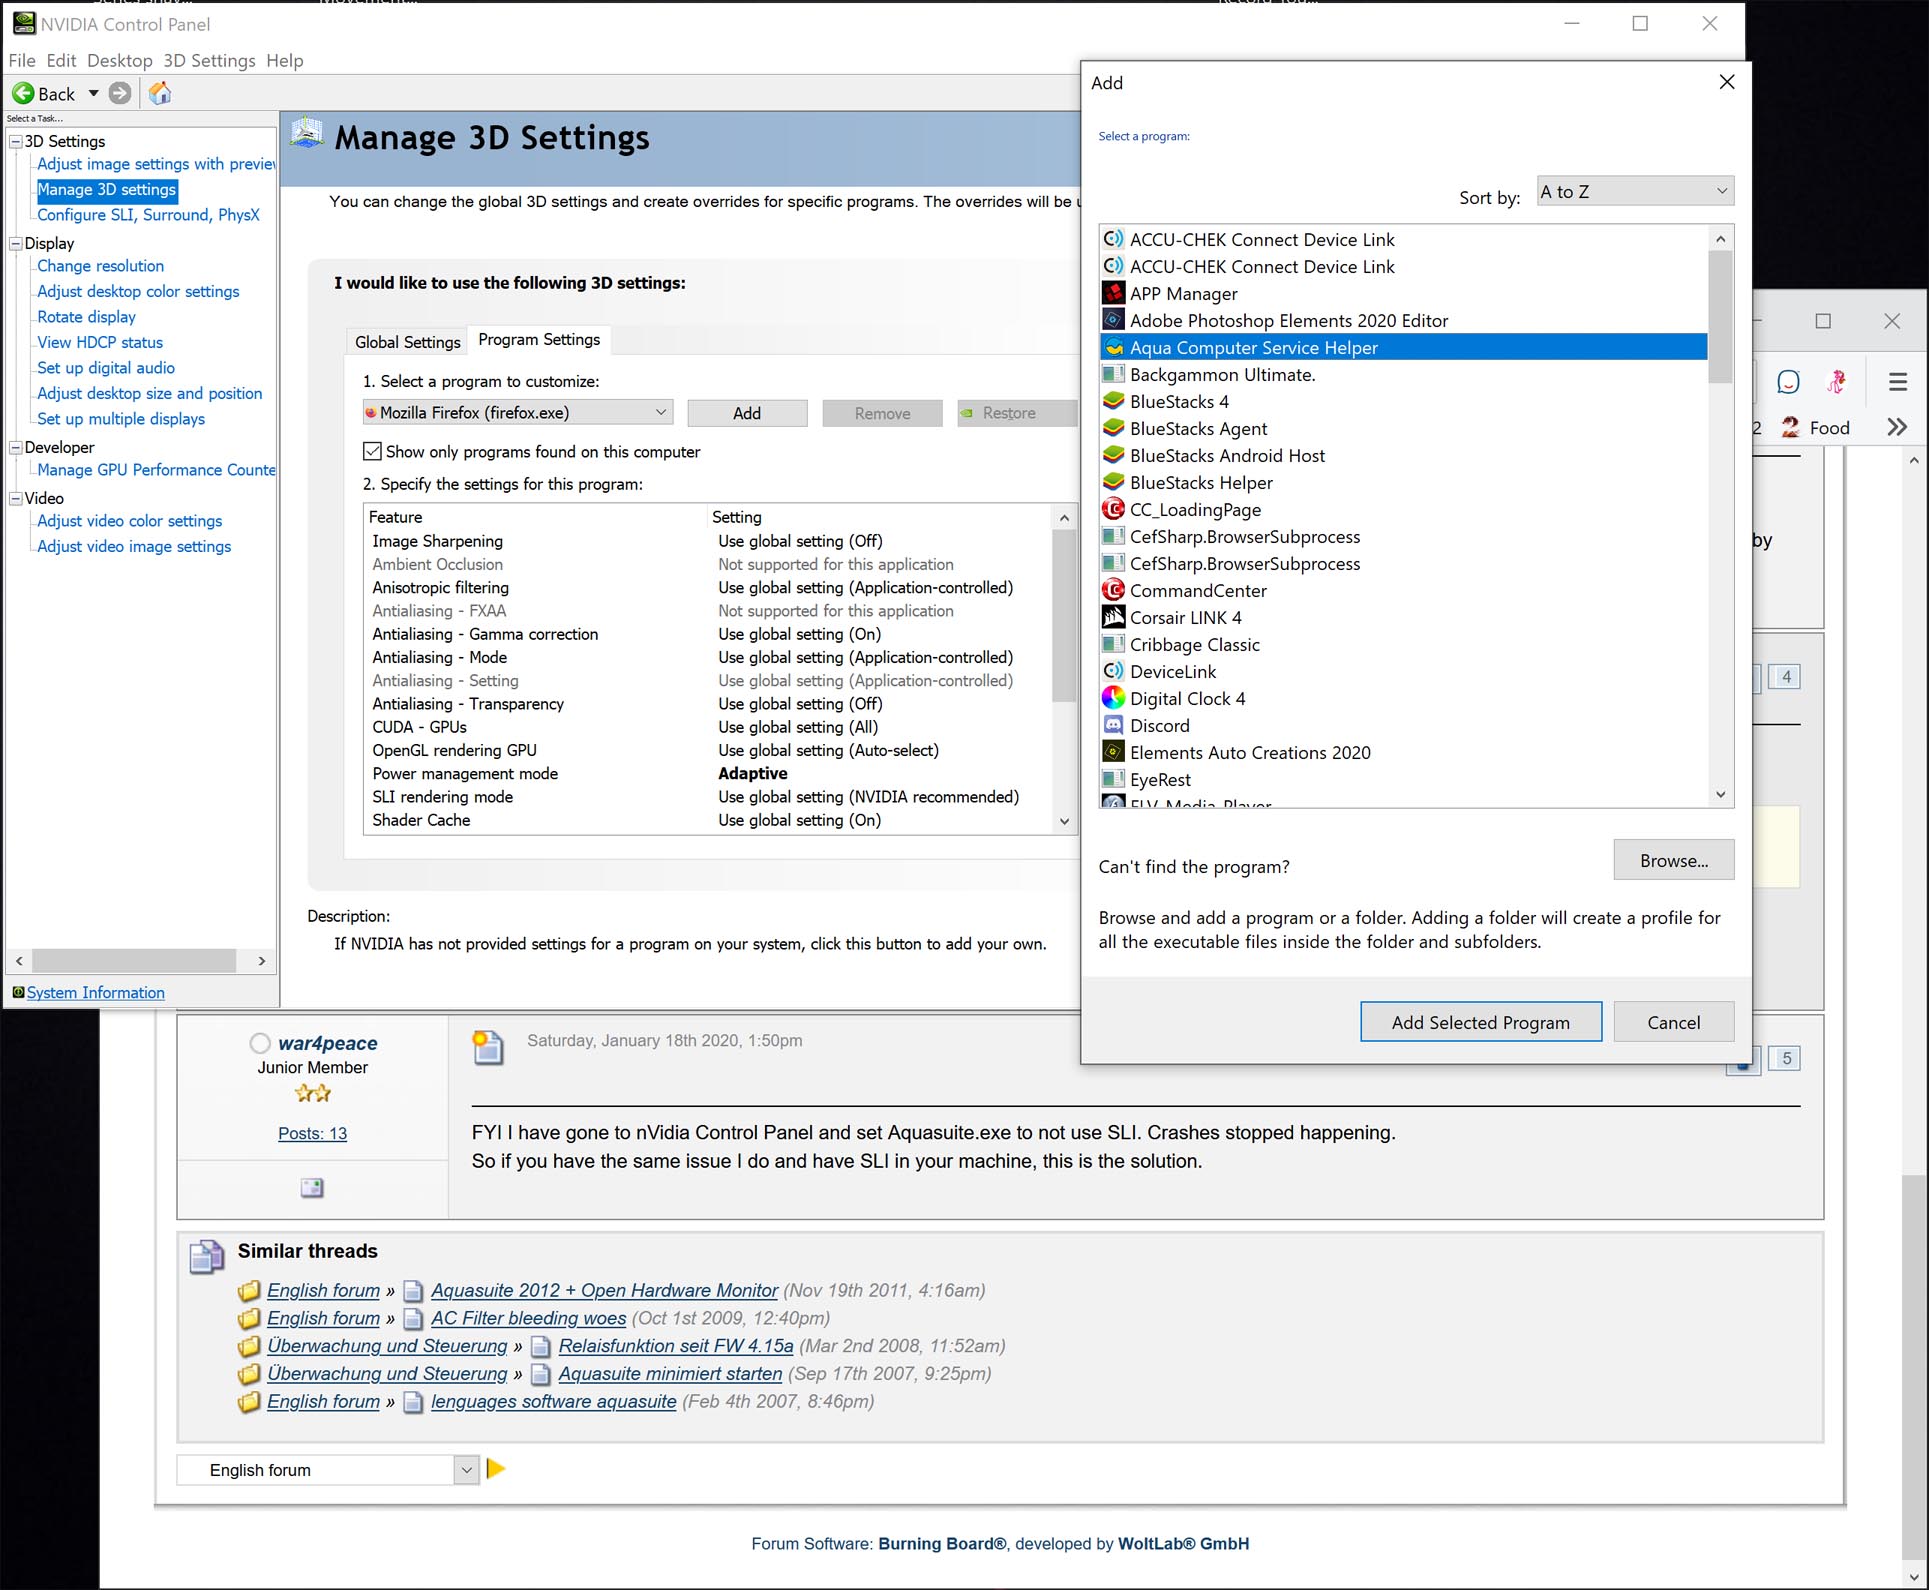Click the APP Manager icon

pyautogui.click(x=1113, y=293)
